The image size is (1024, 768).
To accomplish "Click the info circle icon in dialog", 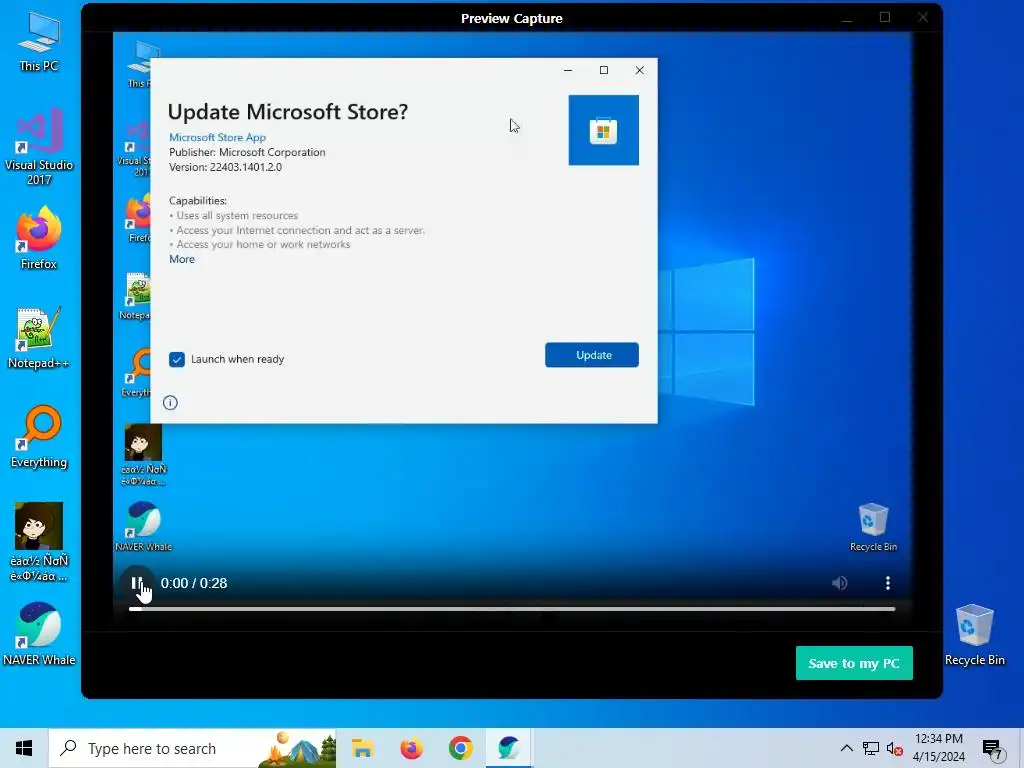I will point(170,402).
